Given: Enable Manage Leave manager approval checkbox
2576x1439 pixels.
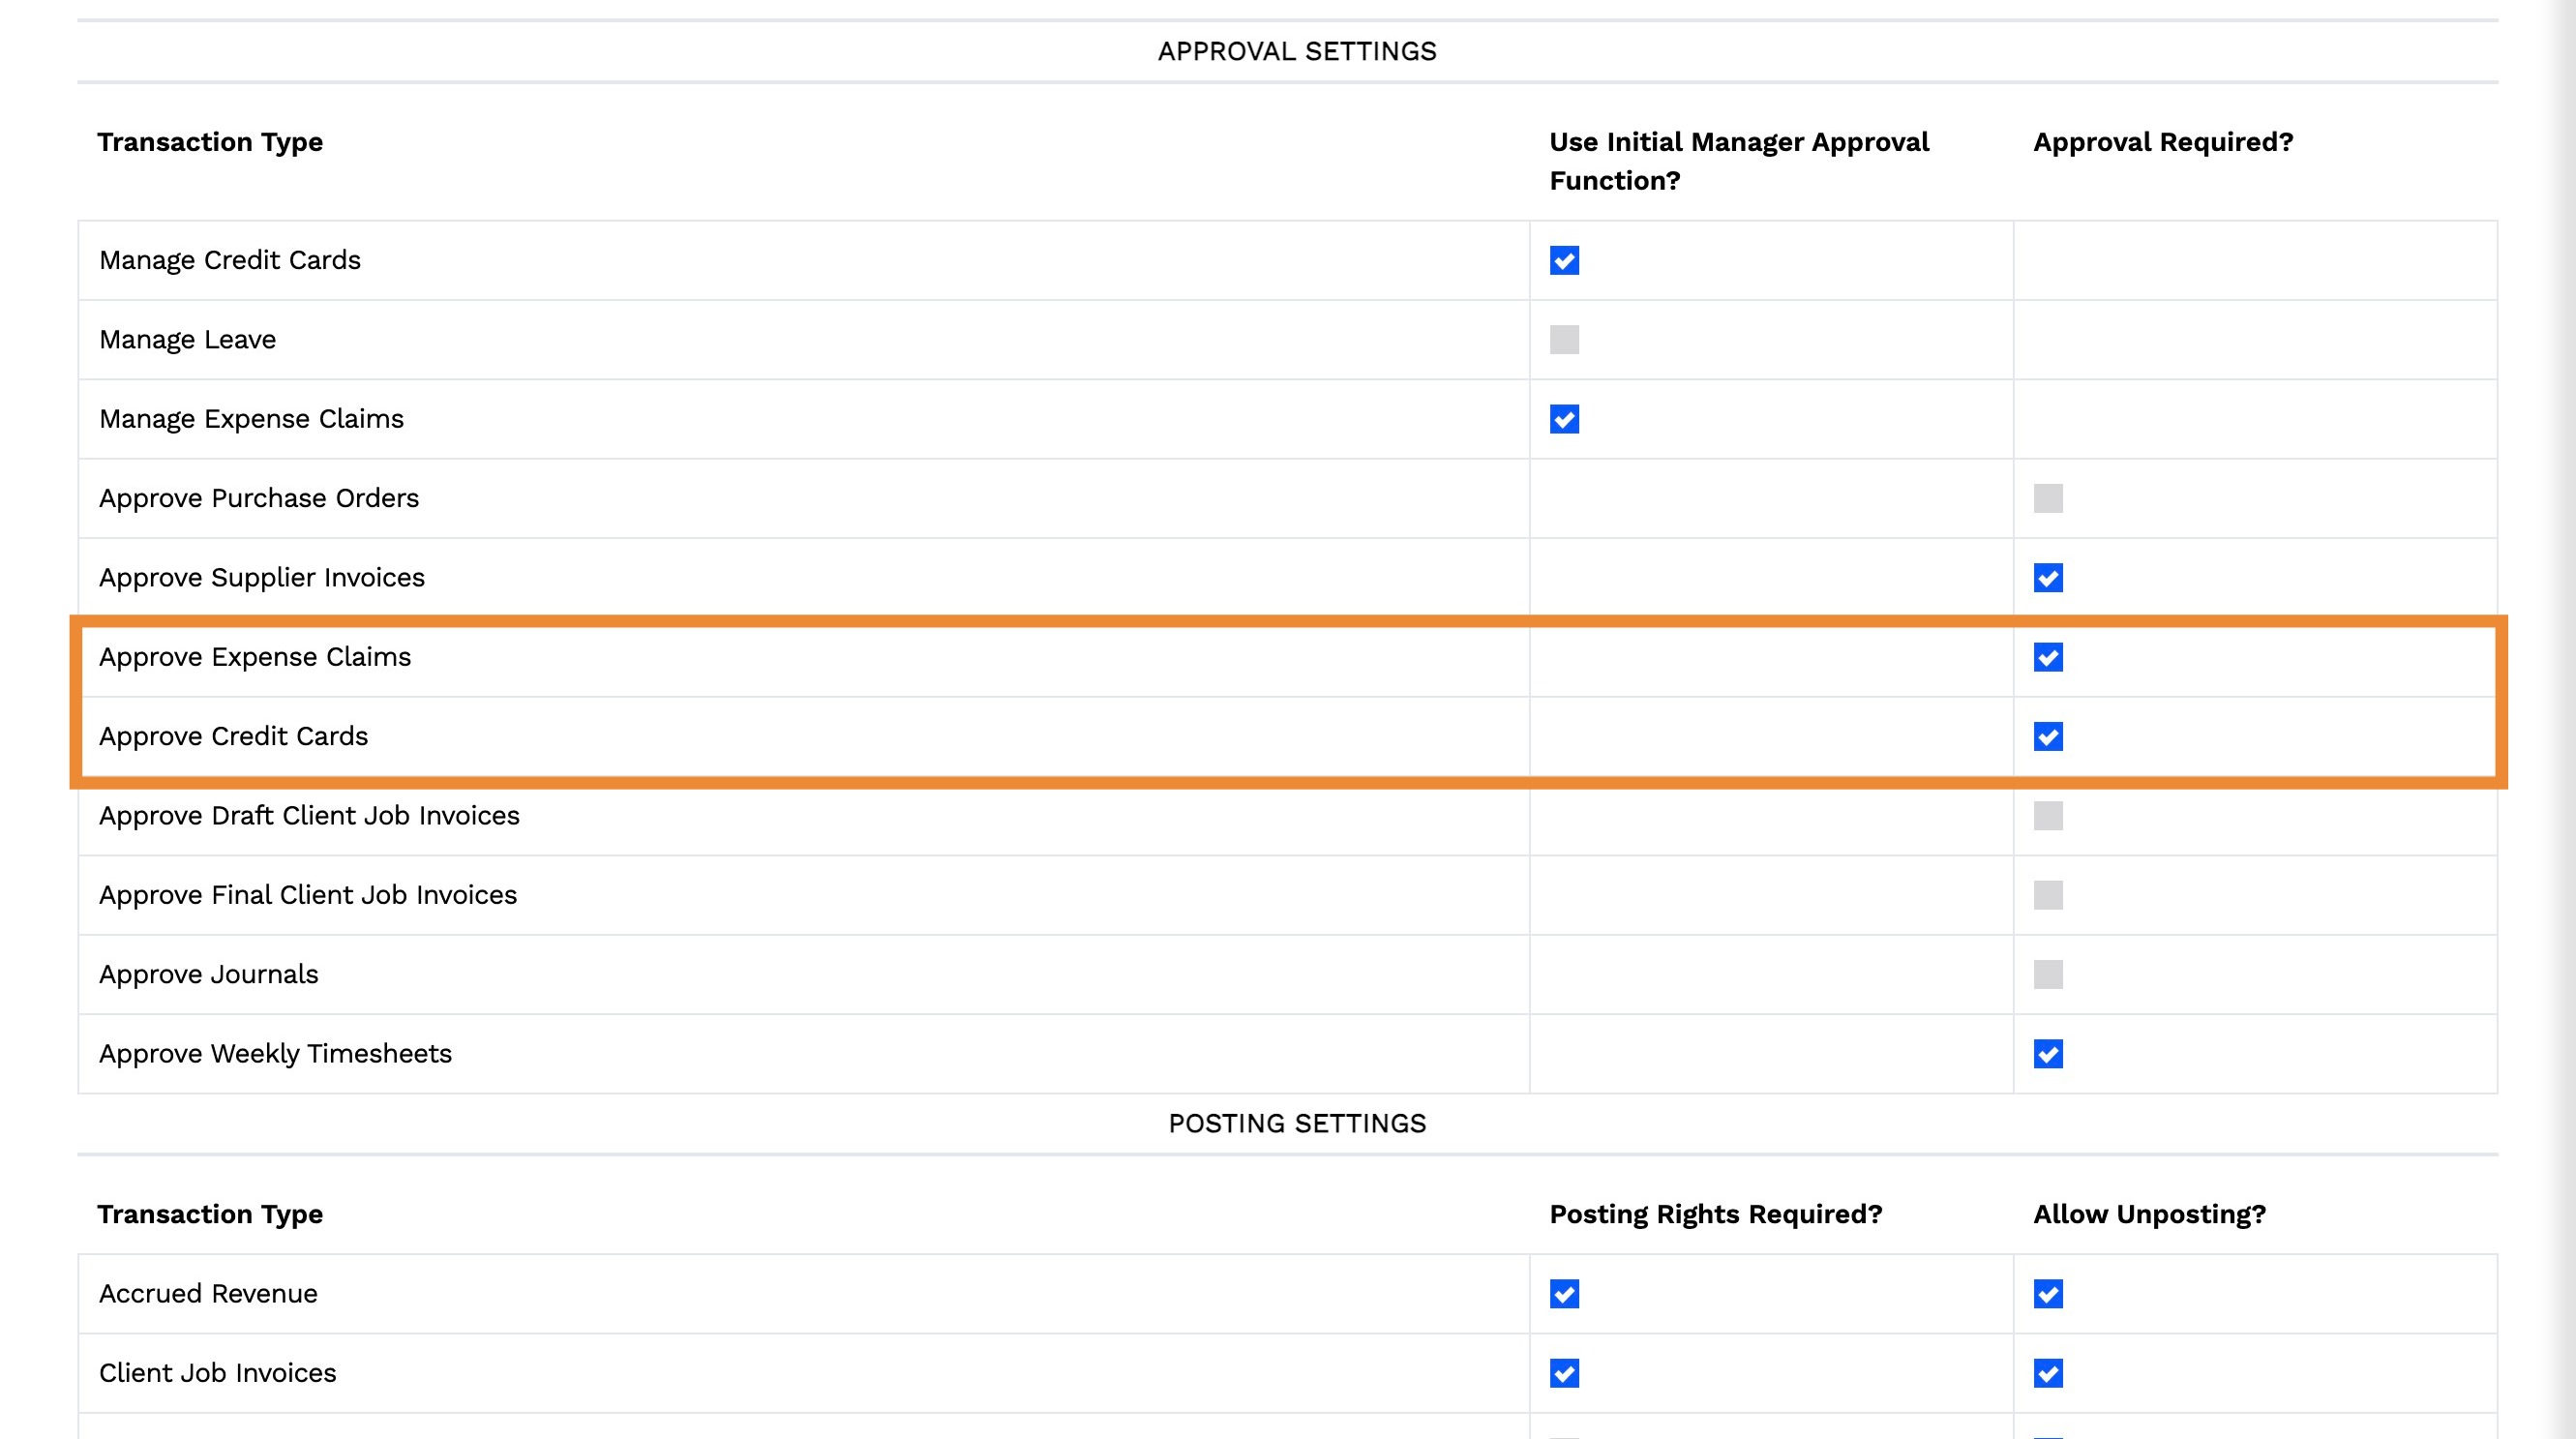Looking at the screenshot, I should point(1564,340).
